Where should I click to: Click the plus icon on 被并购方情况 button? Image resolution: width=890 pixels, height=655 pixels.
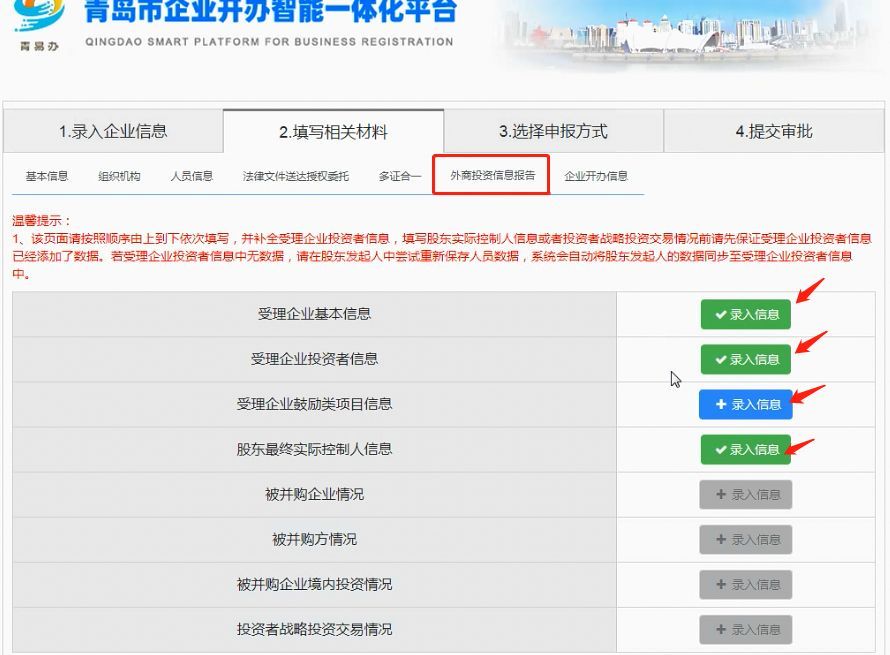point(722,539)
